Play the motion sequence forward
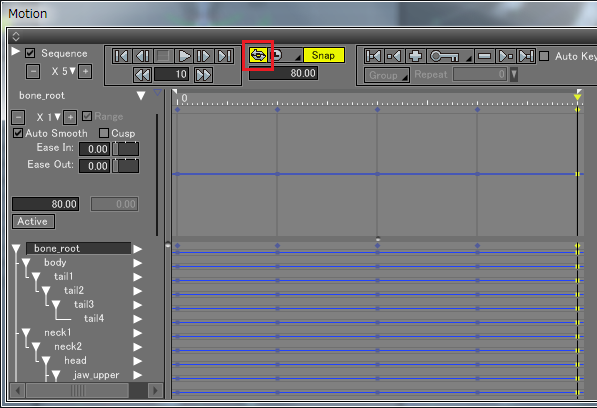The height and width of the screenshot is (408, 597). [184, 56]
